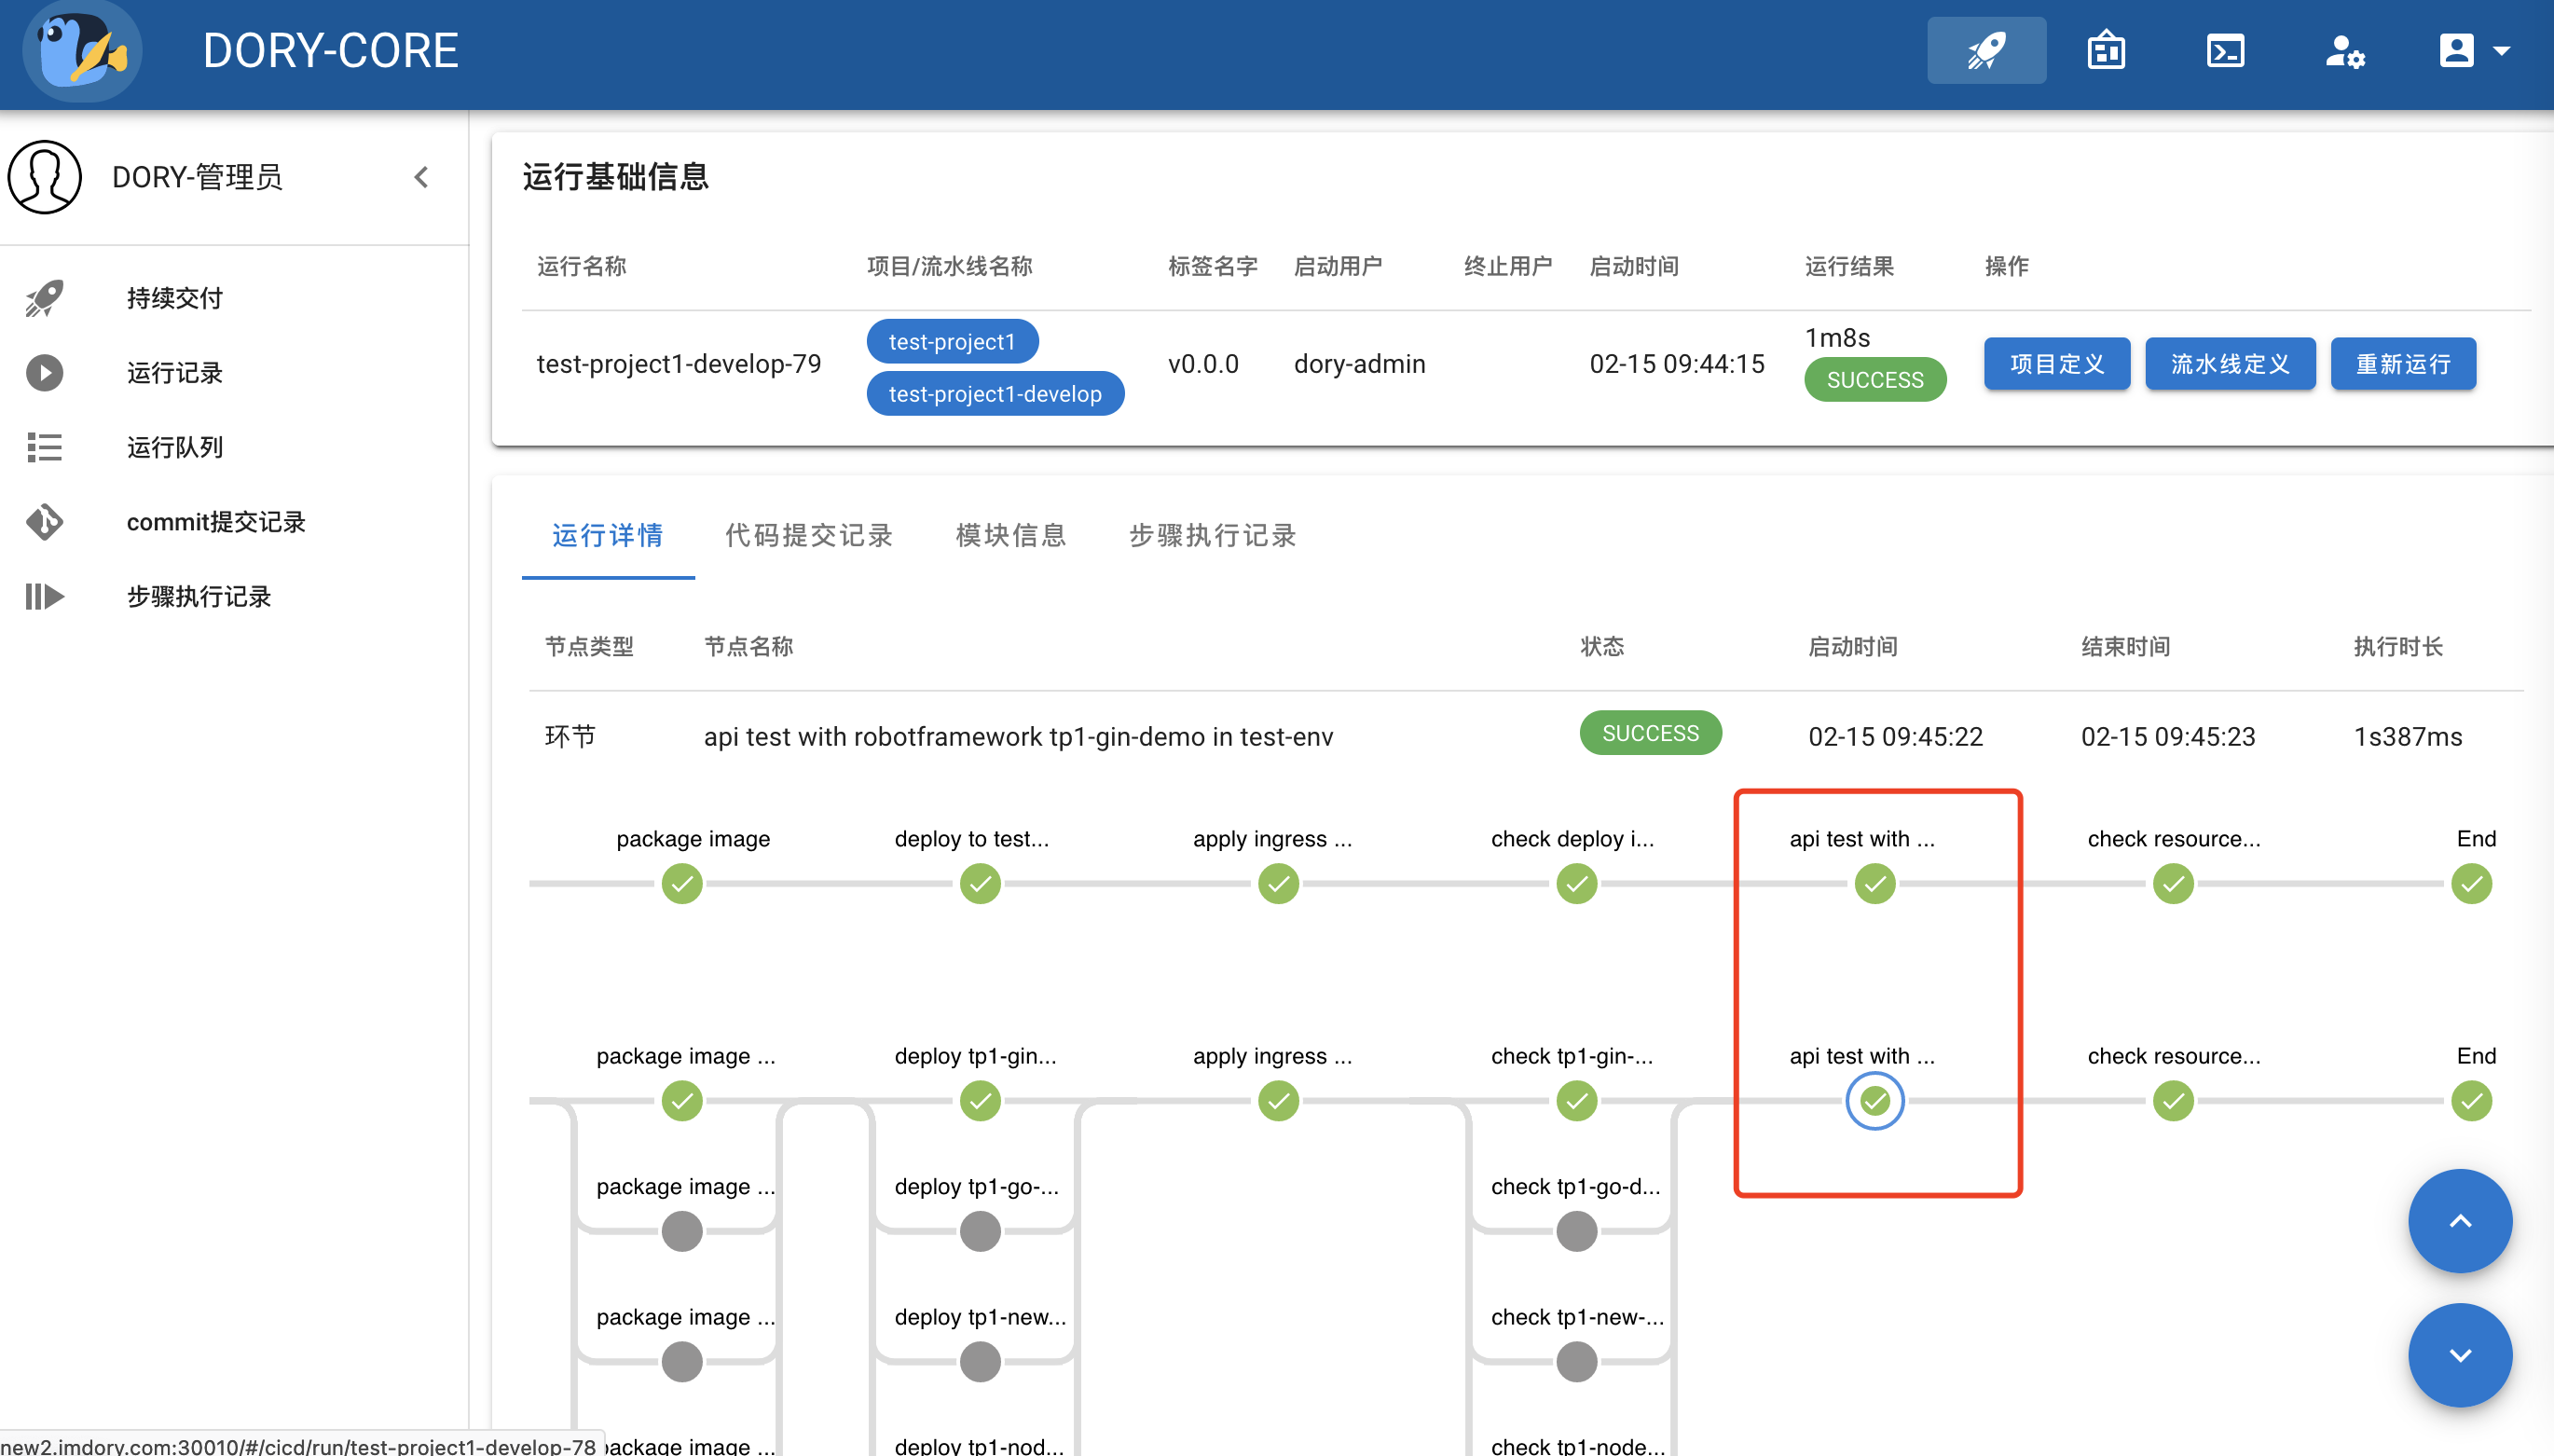2554x1456 pixels.
Task: Switch to the 模块信息 tab
Action: pyautogui.click(x=1010, y=536)
